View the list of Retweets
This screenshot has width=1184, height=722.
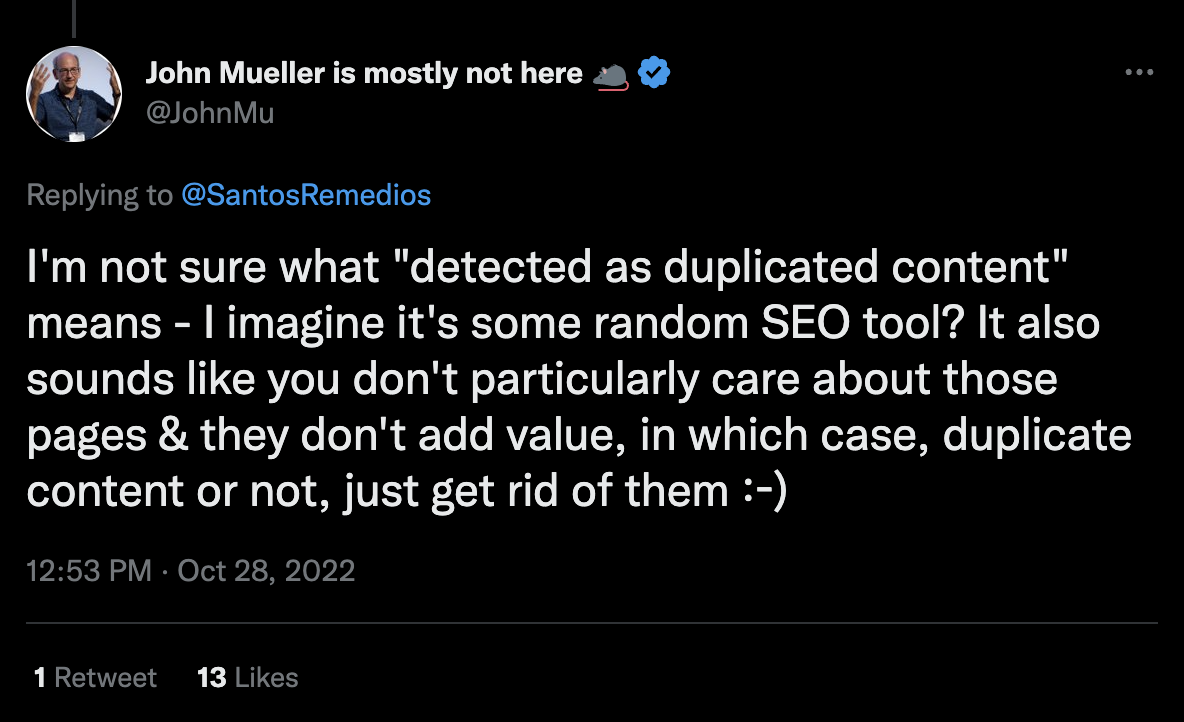pyautogui.click(x=95, y=678)
